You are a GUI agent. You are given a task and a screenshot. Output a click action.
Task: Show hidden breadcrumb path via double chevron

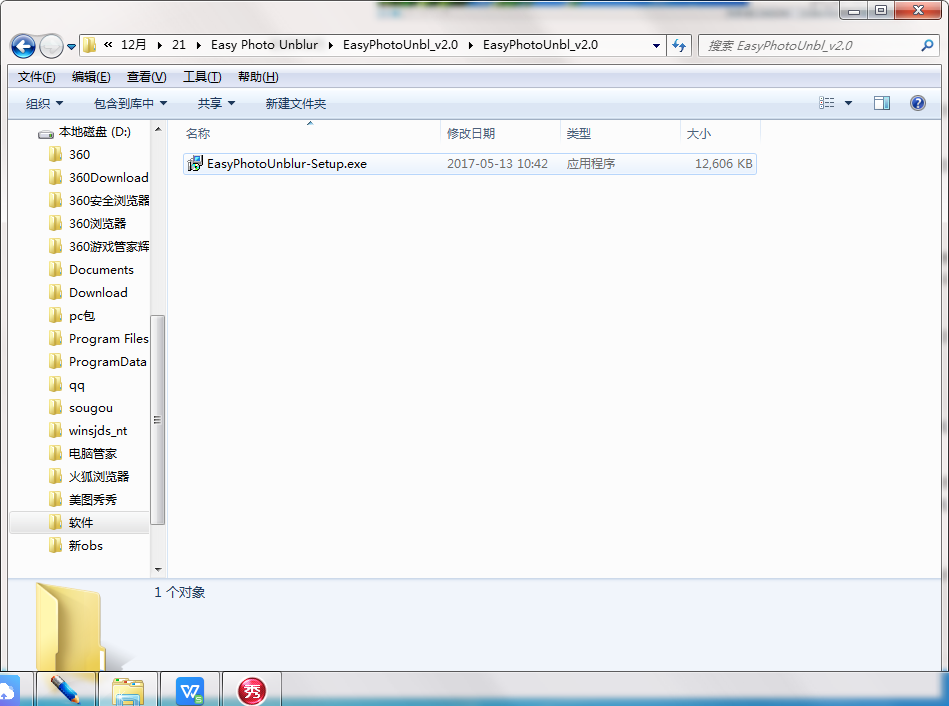pyautogui.click(x=108, y=44)
